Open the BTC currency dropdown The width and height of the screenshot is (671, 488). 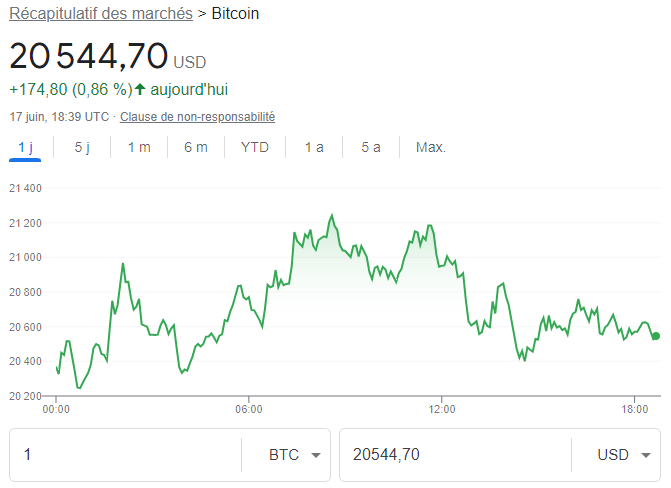pyautogui.click(x=296, y=455)
